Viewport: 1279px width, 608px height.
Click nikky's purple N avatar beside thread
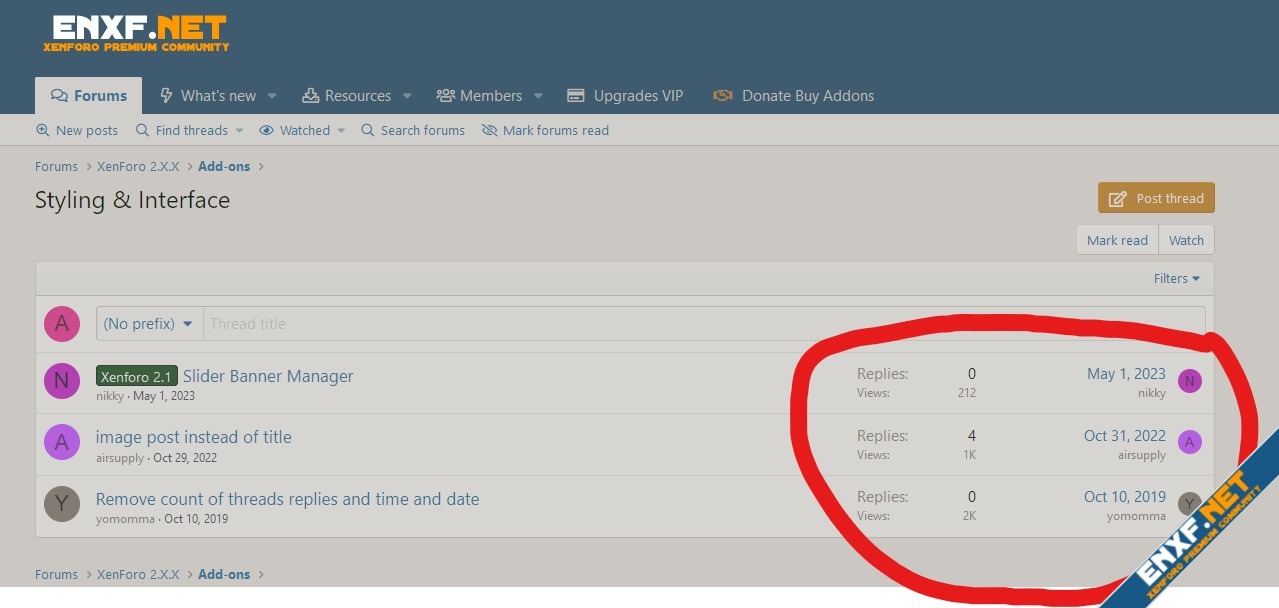(x=62, y=381)
